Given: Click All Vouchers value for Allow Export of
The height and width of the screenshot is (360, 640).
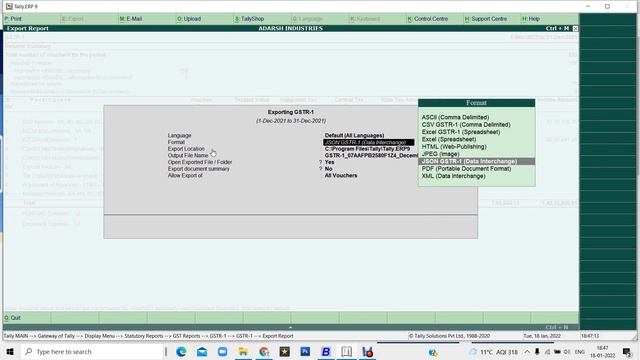Looking at the screenshot, I should (341, 176).
